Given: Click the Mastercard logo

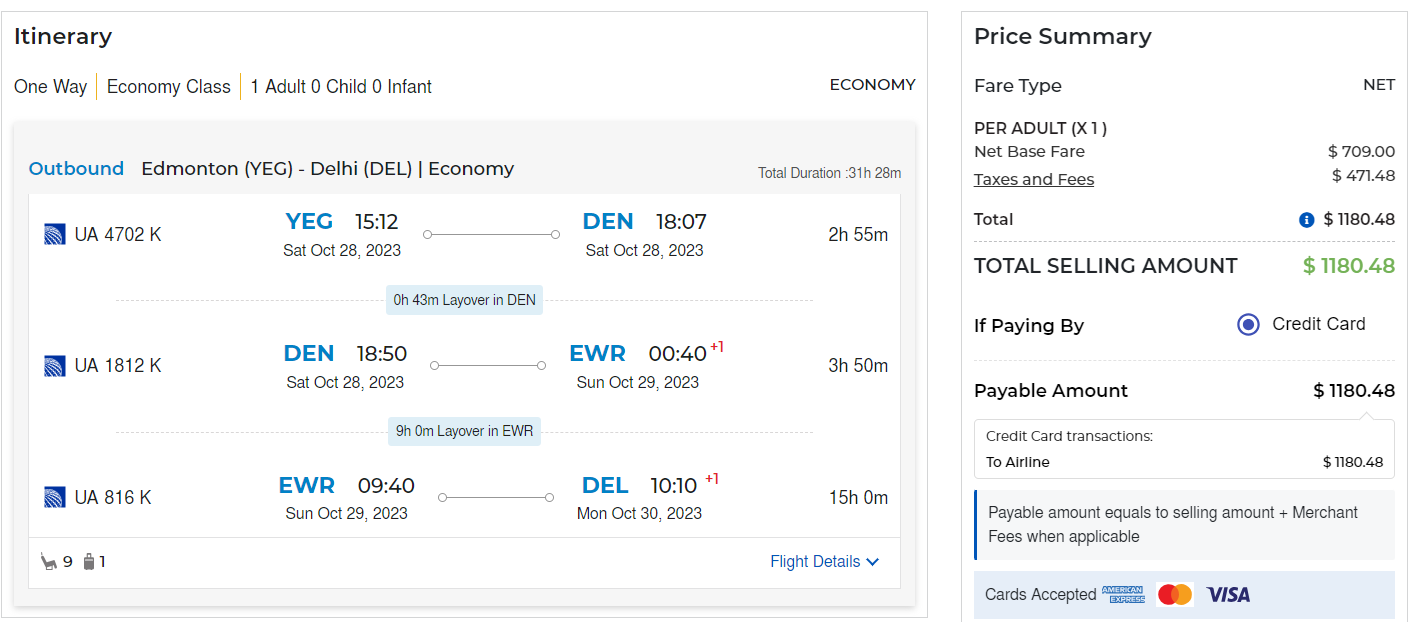Looking at the screenshot, I should (x=1175, y=595).
